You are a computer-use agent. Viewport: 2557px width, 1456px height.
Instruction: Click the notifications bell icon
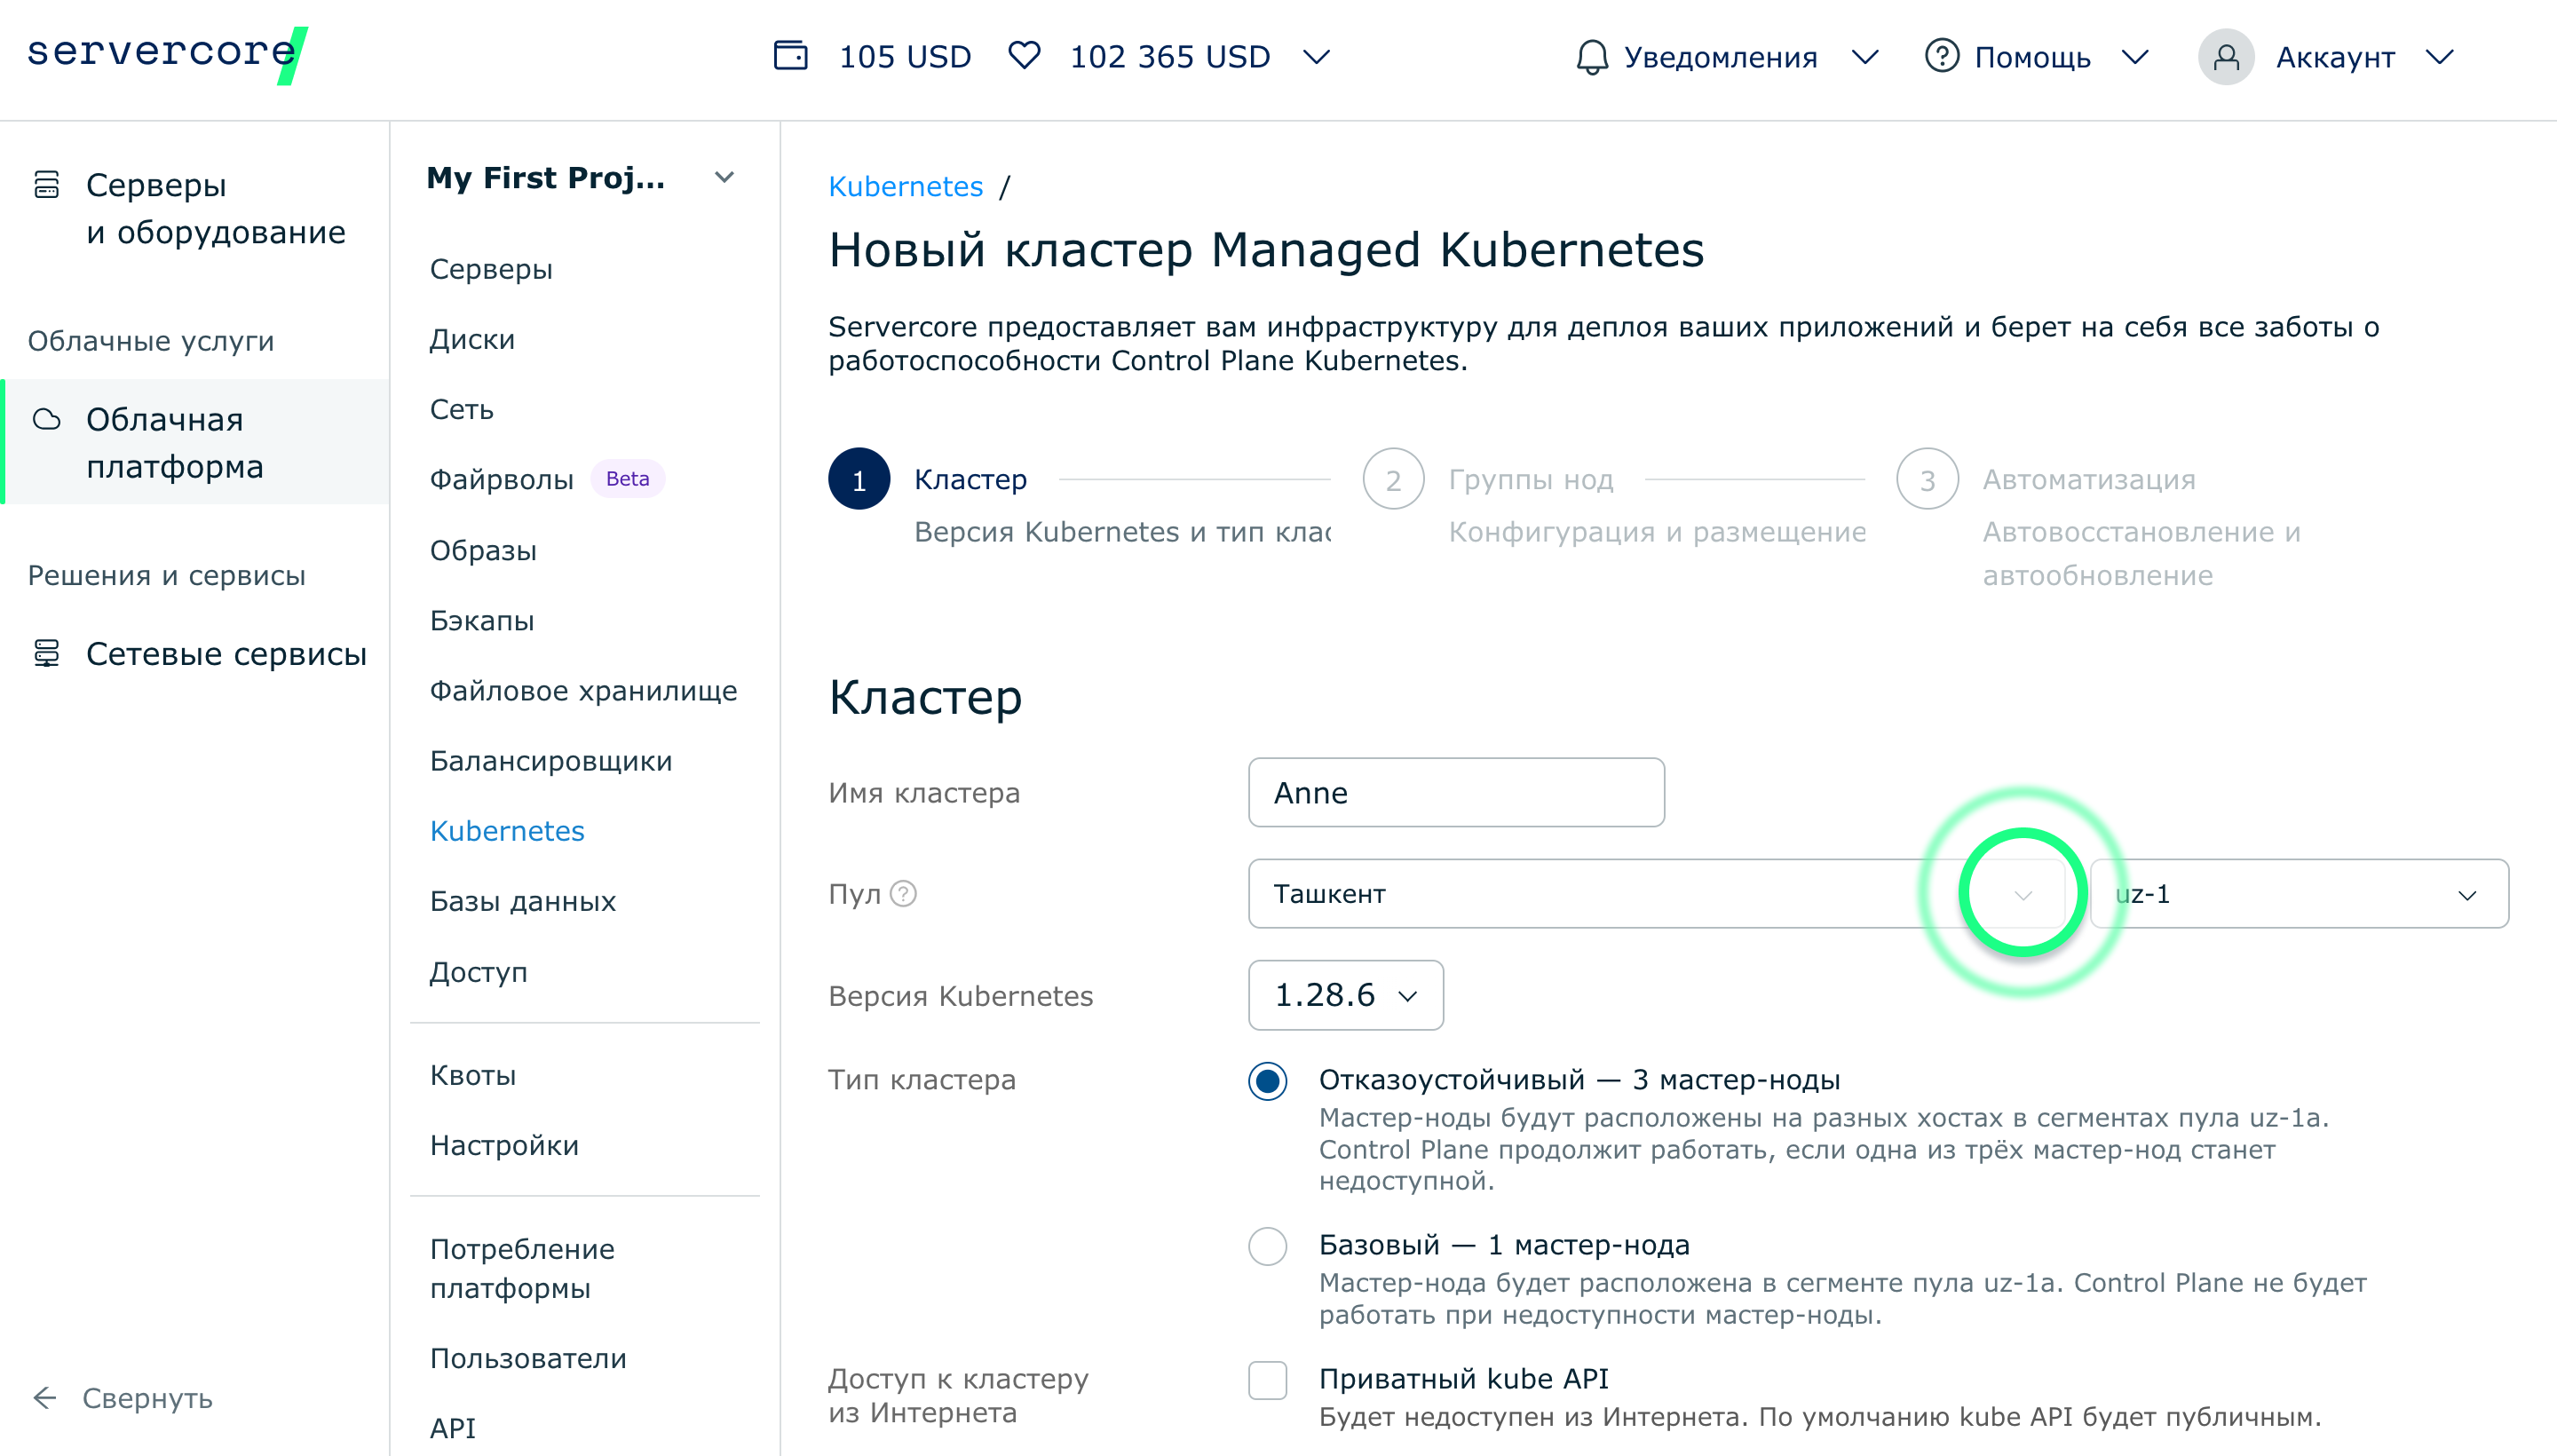[x=1591, y=57]
